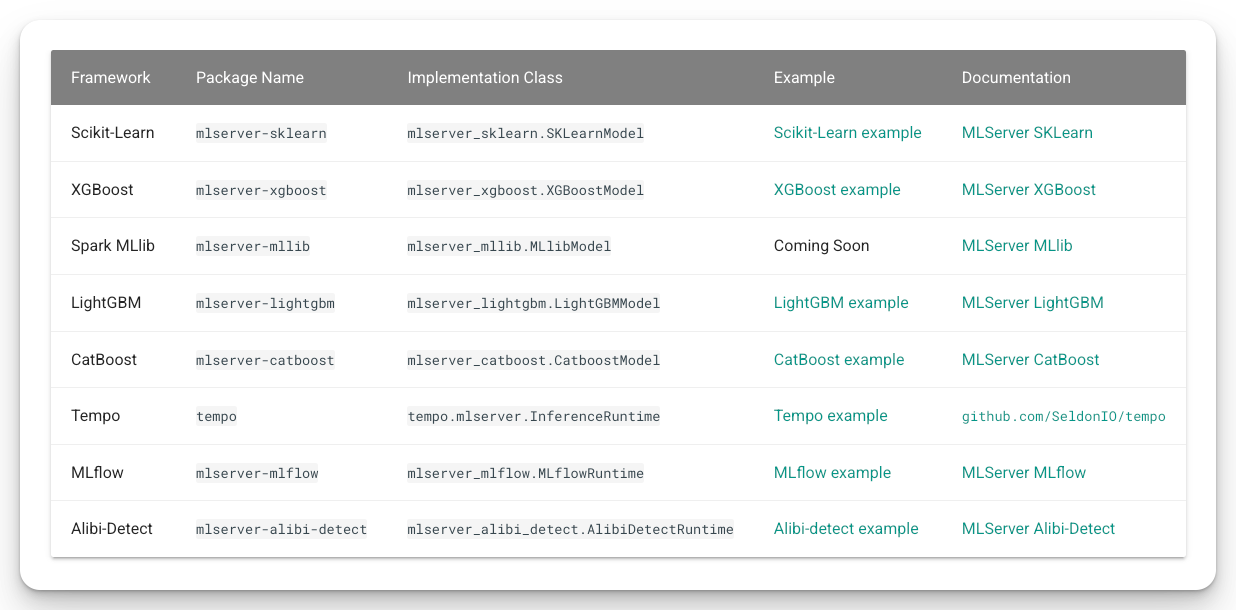Open the MLflow example link
This screenshot has width=1236, height=610.
tap(832, 473)
